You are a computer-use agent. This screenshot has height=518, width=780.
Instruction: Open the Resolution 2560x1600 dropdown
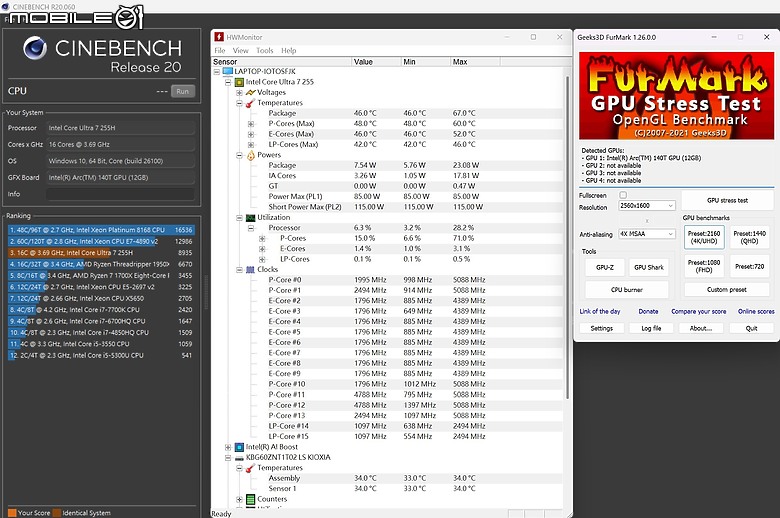(647, 206)
